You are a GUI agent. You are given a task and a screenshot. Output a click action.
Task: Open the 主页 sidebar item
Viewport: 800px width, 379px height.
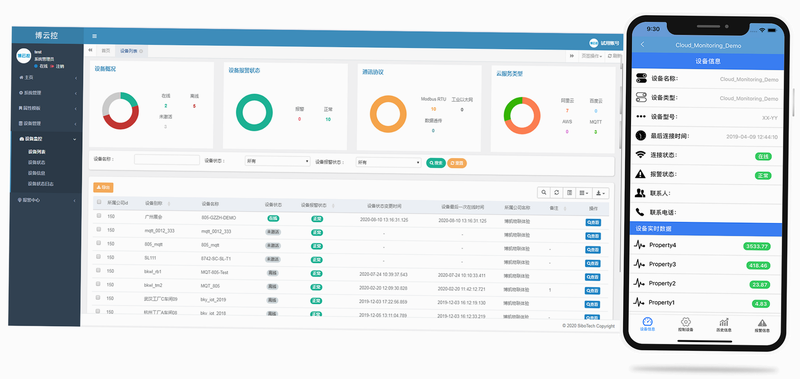tap(47, 78)
